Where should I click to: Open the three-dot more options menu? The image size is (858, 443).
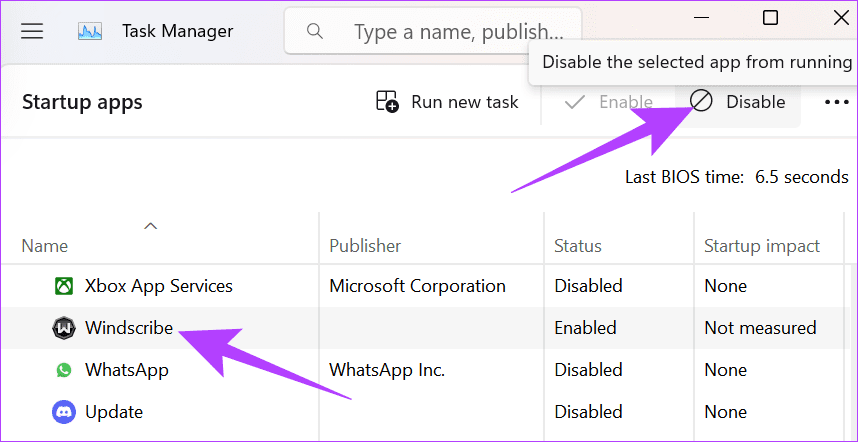point(836,102)
